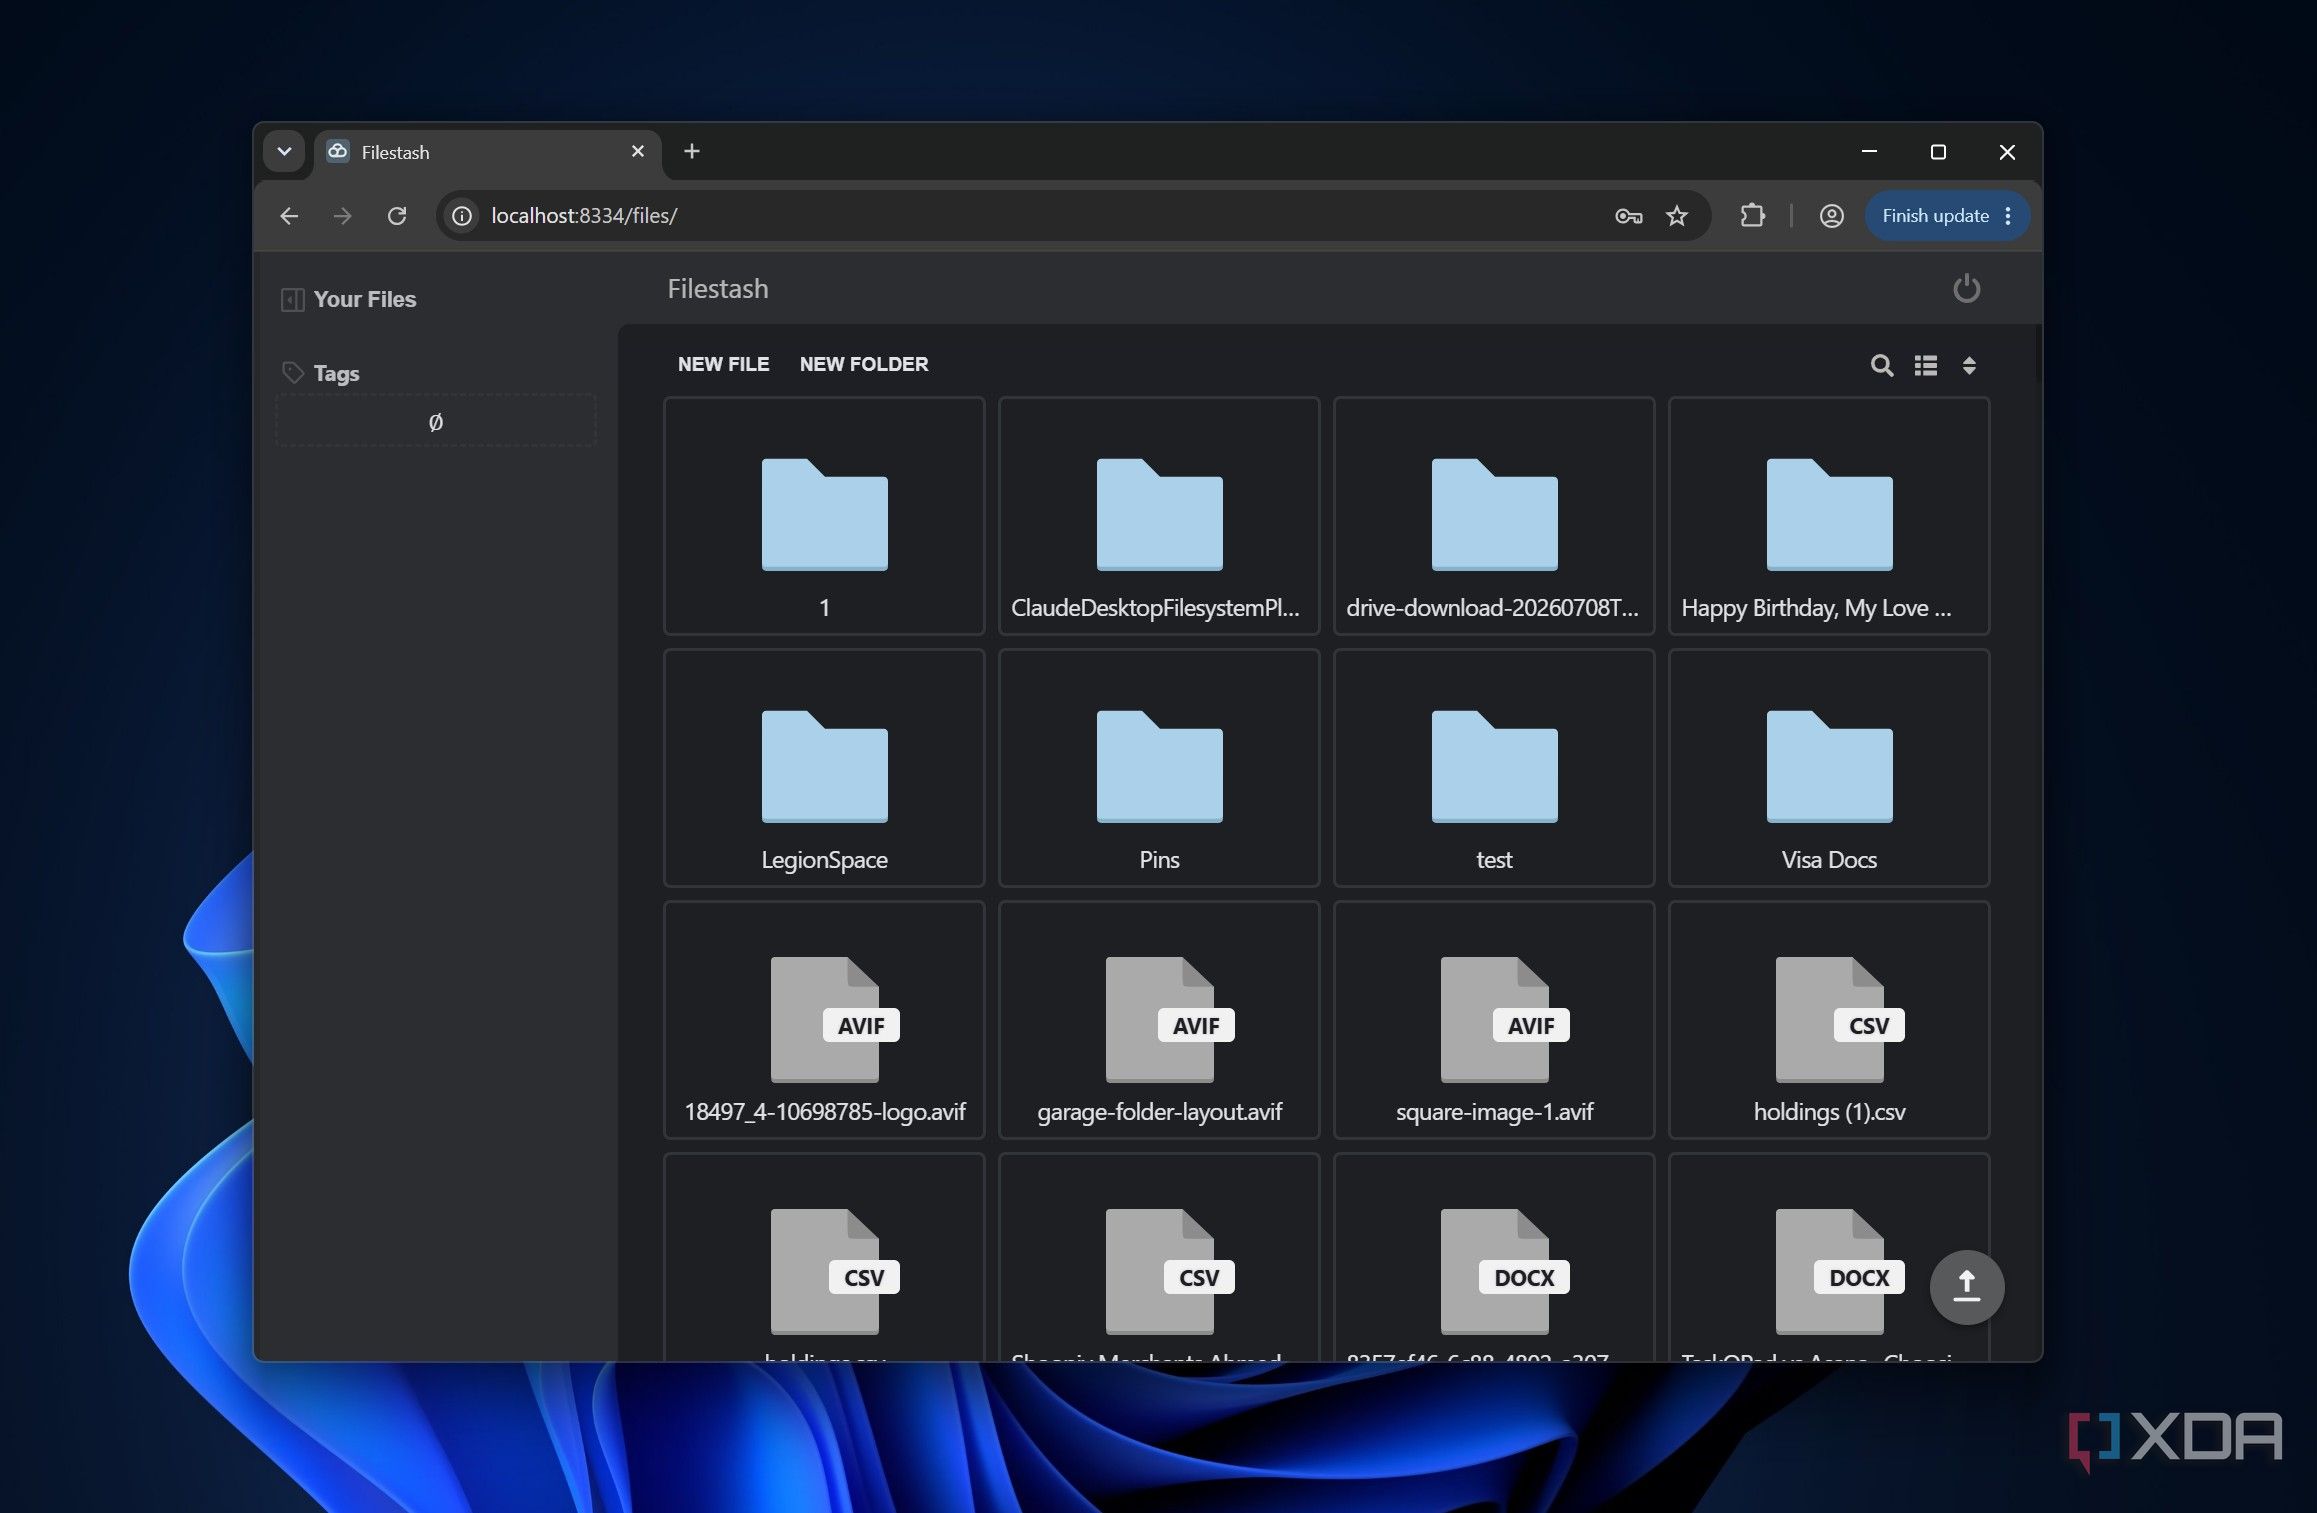
Task: Select holdings (1).csv file
Action: [x=1829, y=1020]
